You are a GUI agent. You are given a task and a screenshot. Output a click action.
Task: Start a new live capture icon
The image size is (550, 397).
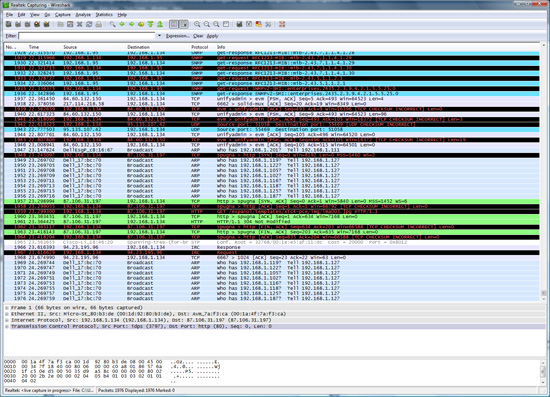(x=28, y=24)
